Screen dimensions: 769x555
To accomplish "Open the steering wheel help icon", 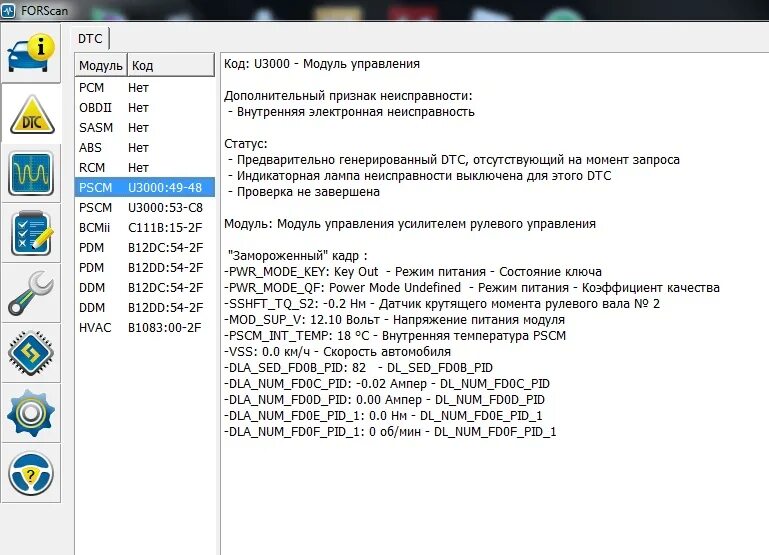I will click(30, 474).
